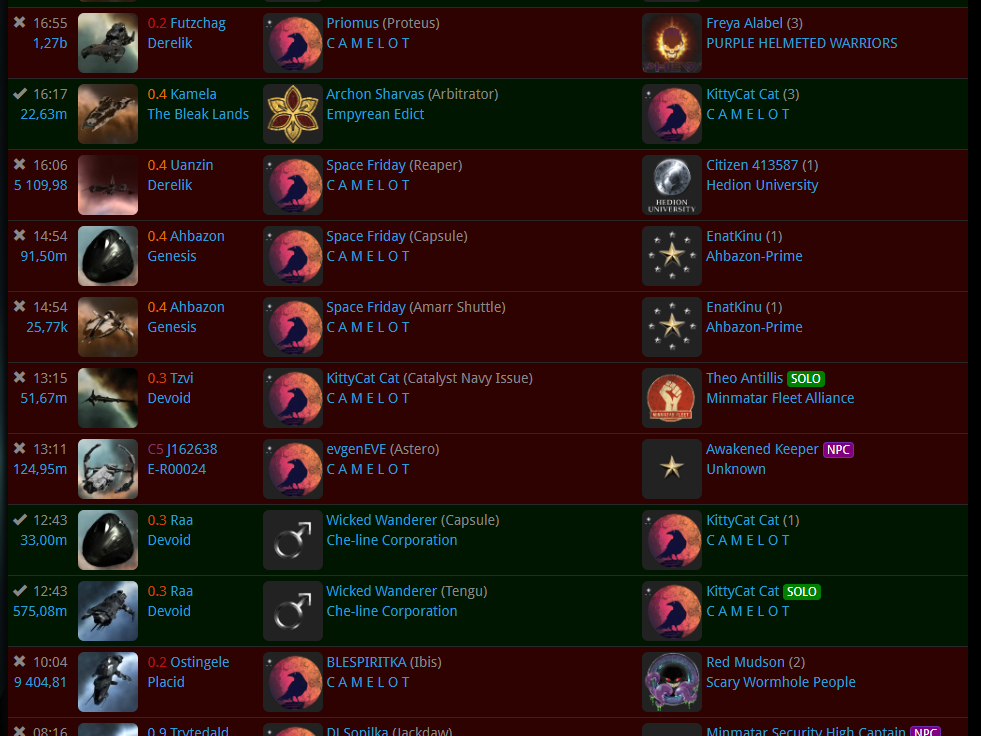Click the Hedion University corporation logo
Viewport: 981px width, 736px height.
[672, 185]
